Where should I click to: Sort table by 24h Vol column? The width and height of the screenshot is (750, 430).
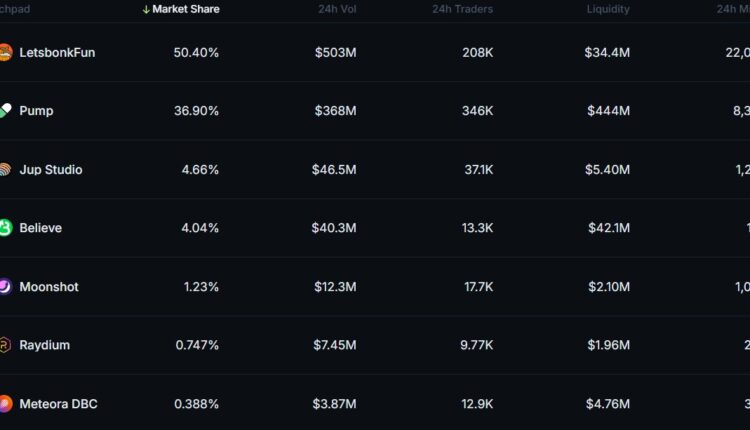[335, 9]
